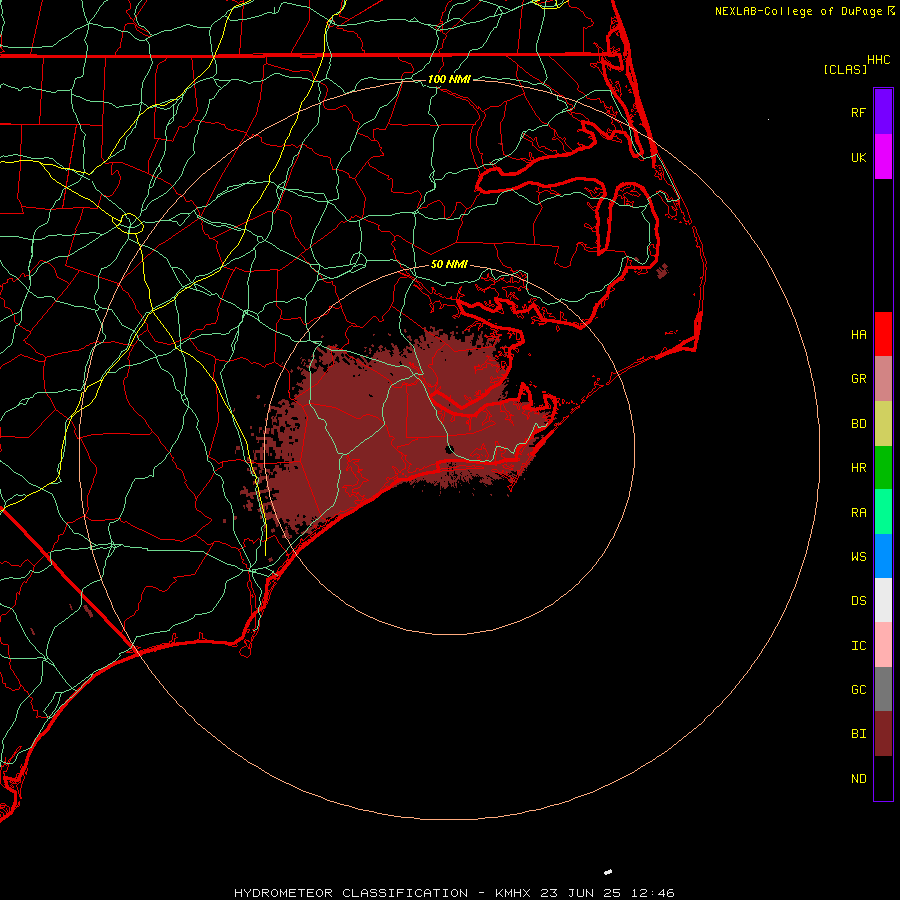Screen dimensions: 900x900
Task: Click the UK magenta legend swatch
Action: (x=883, y=157)
